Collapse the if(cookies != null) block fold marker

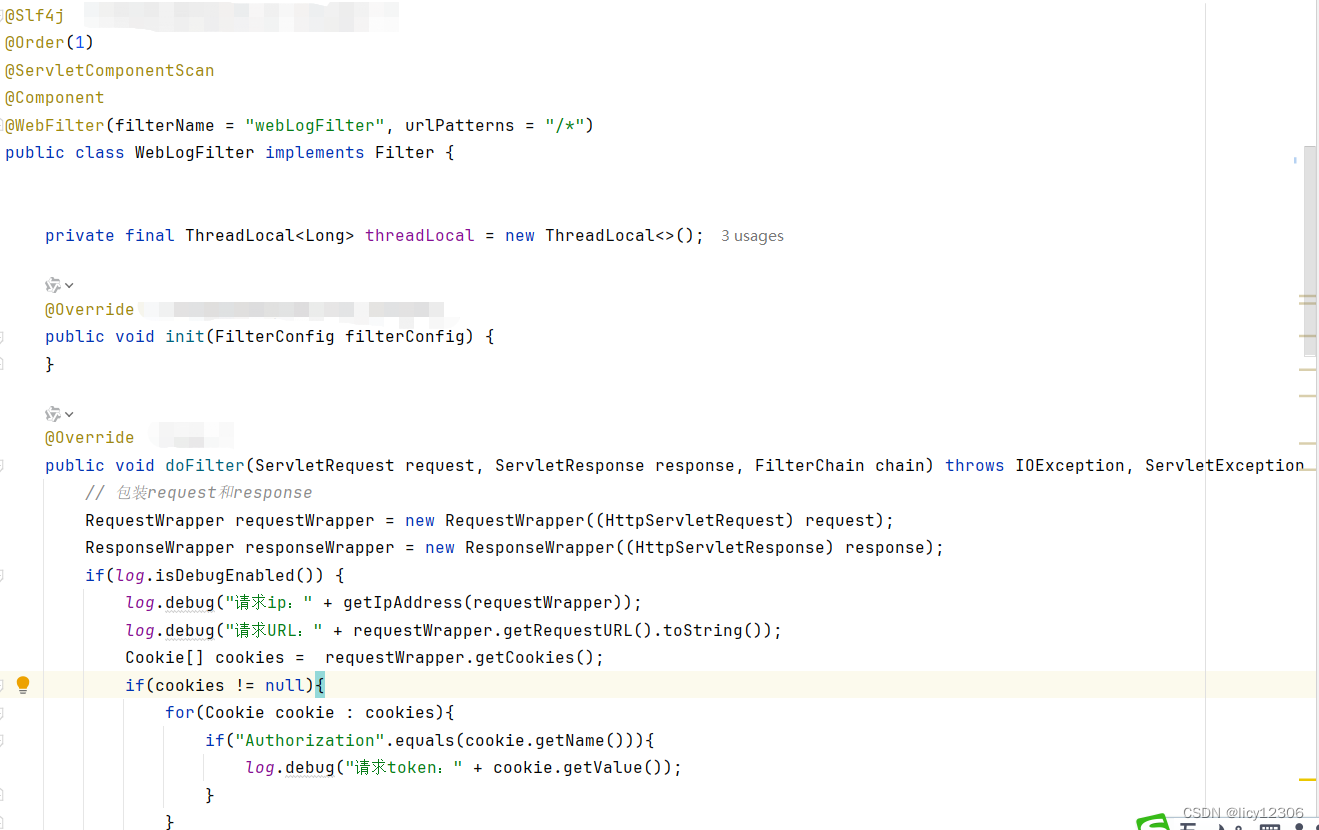(x=2, y=685)
